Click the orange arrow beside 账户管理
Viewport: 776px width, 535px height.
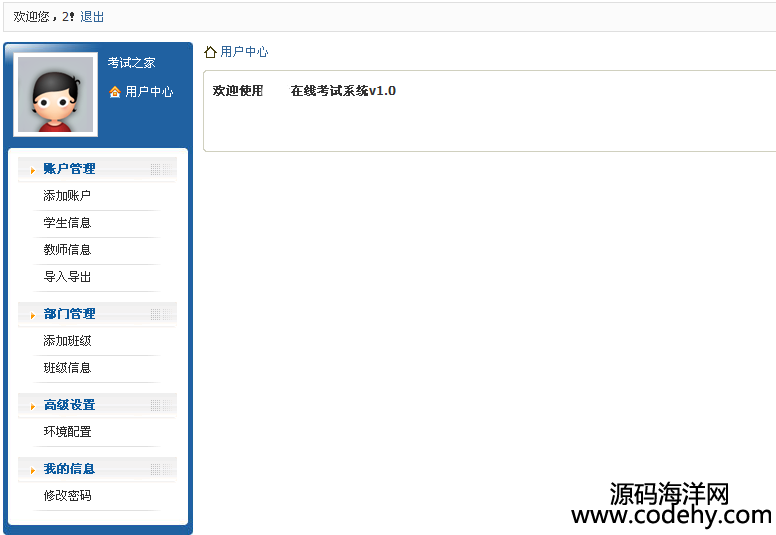pyautogui.click(x=33, y=170)
